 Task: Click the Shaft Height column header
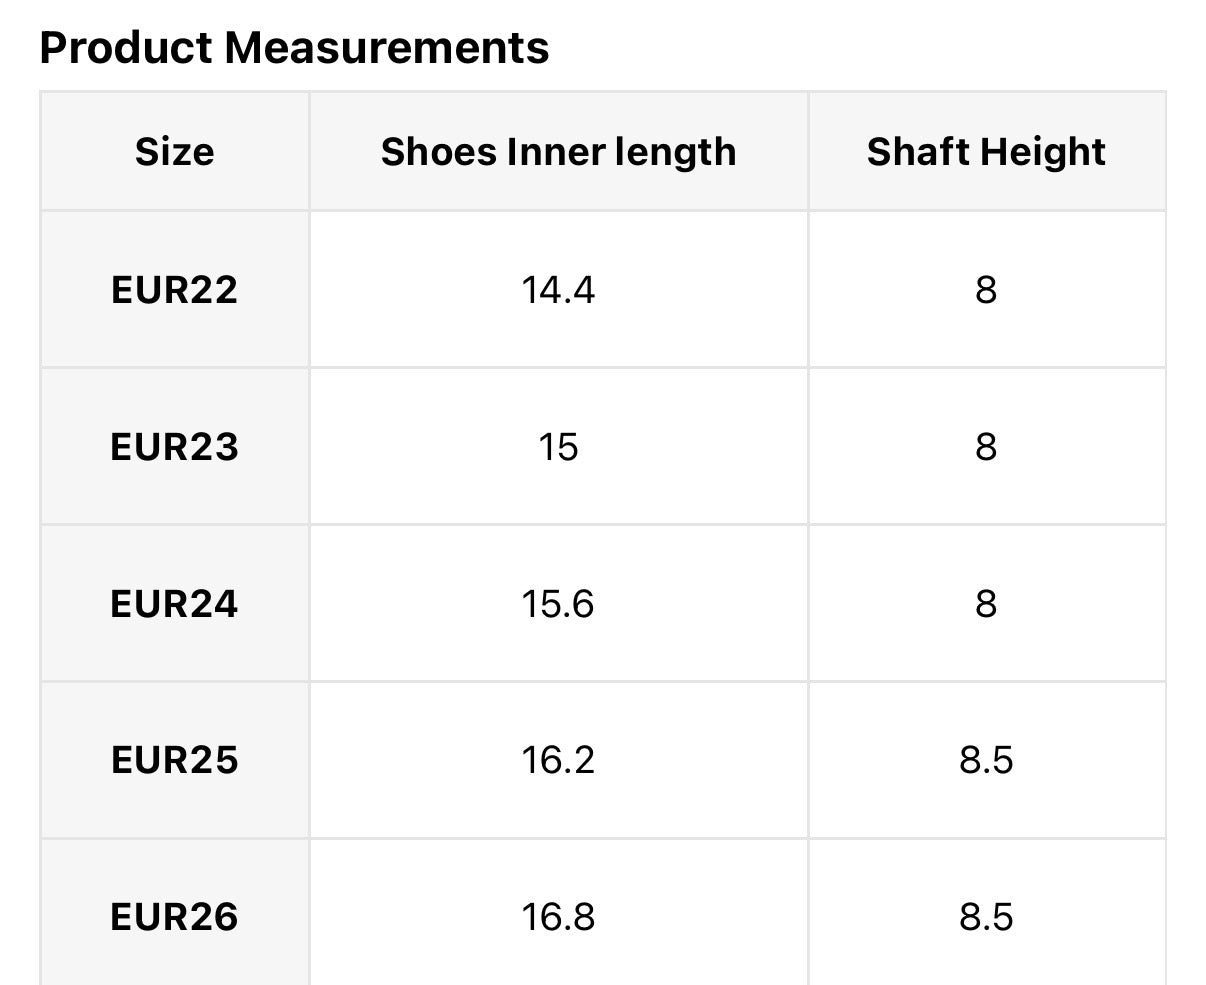coord(986,152)
